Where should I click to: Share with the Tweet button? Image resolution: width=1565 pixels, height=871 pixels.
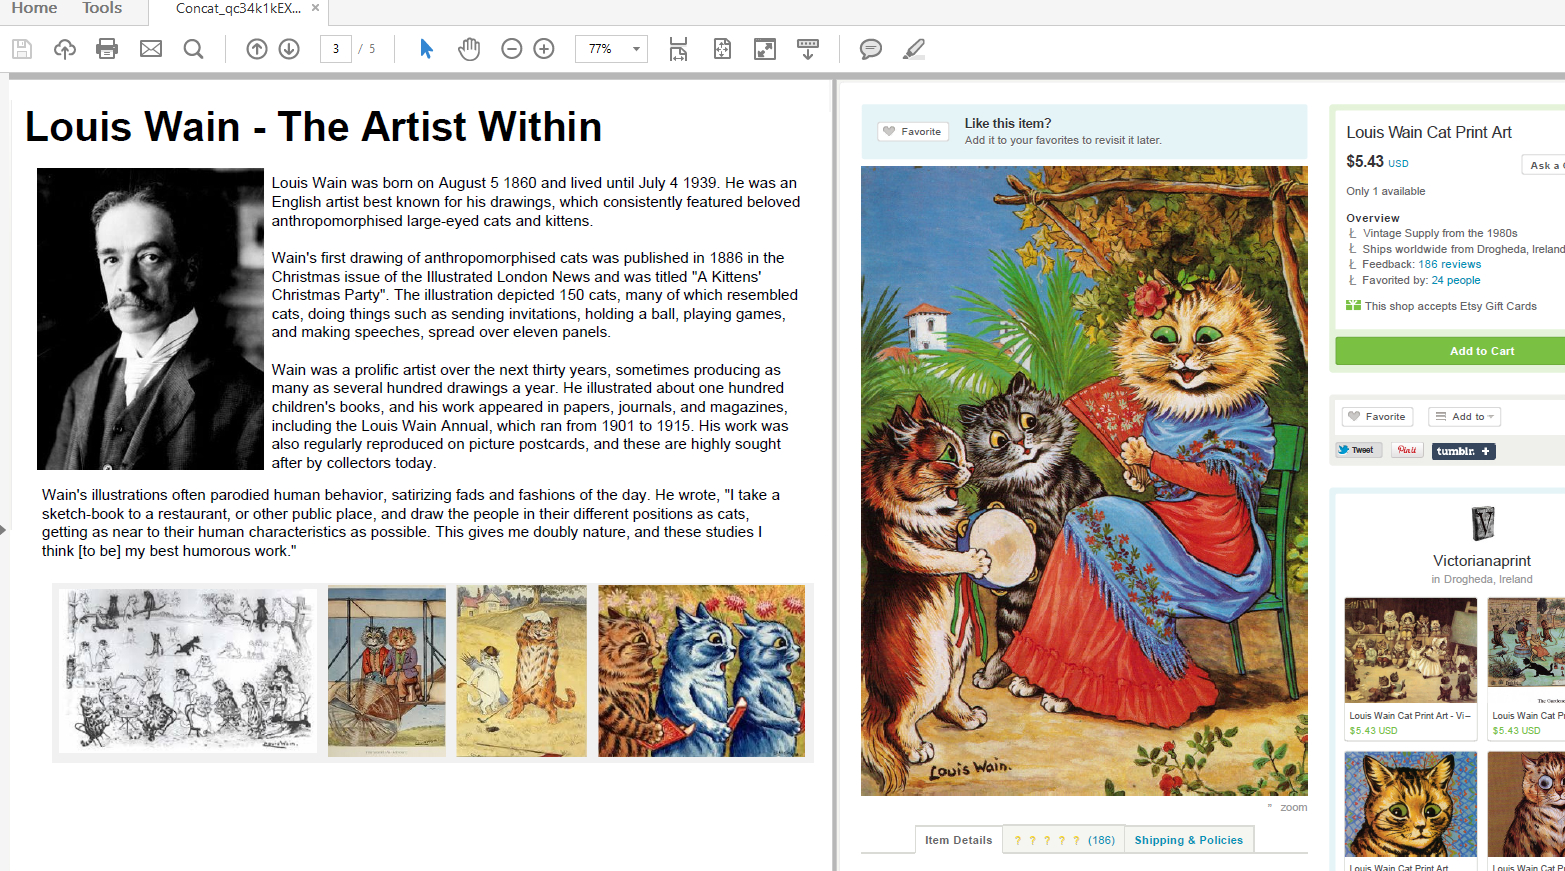coord(1359,450)
